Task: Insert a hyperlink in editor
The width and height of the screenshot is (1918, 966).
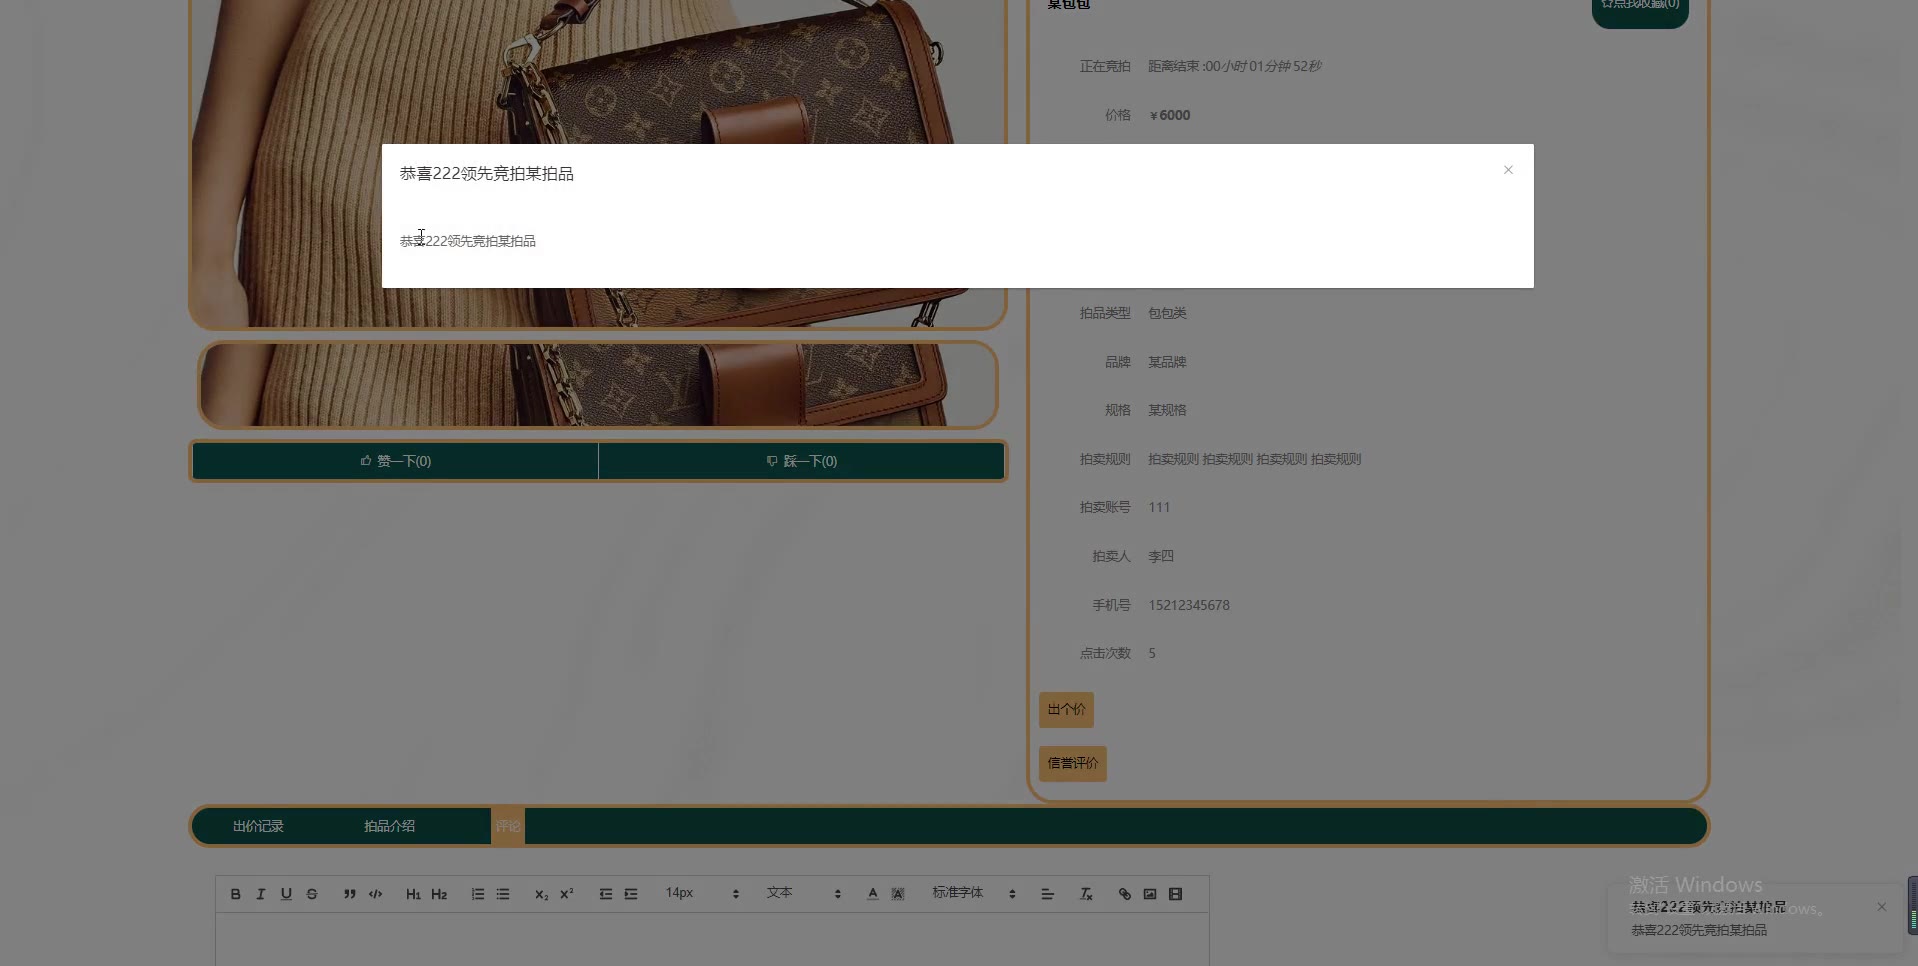Action: [x=1125, y=894]
